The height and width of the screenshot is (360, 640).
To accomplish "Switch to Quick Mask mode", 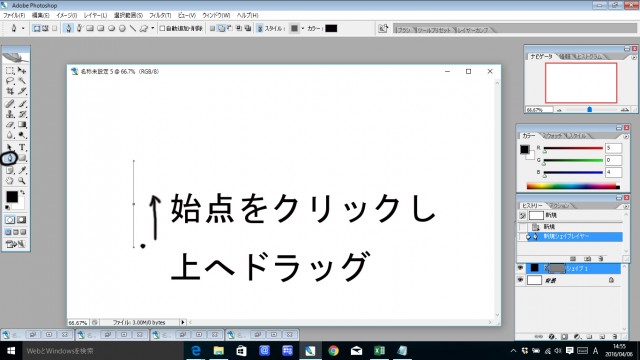I will [x=22, y=220].
